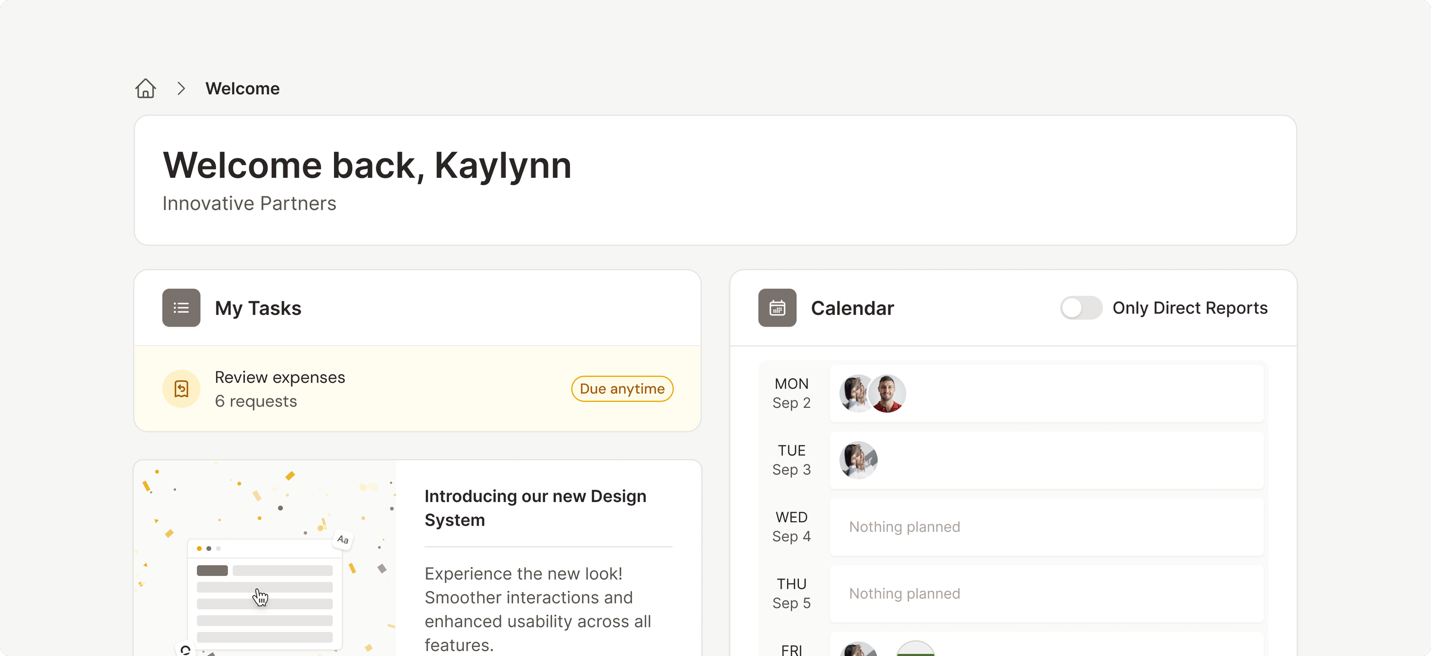The width and height of the screenshot is (1431, 656).
Task: Click the bearded man's avatar on Monday
Action: coord(888,394)
